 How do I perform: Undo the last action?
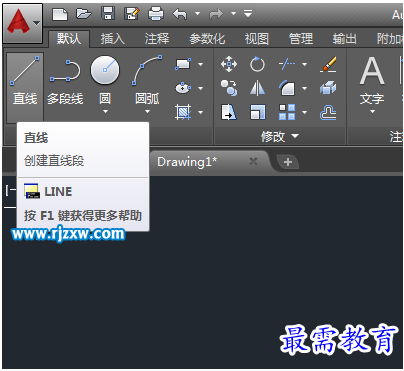tap(180, 14)
